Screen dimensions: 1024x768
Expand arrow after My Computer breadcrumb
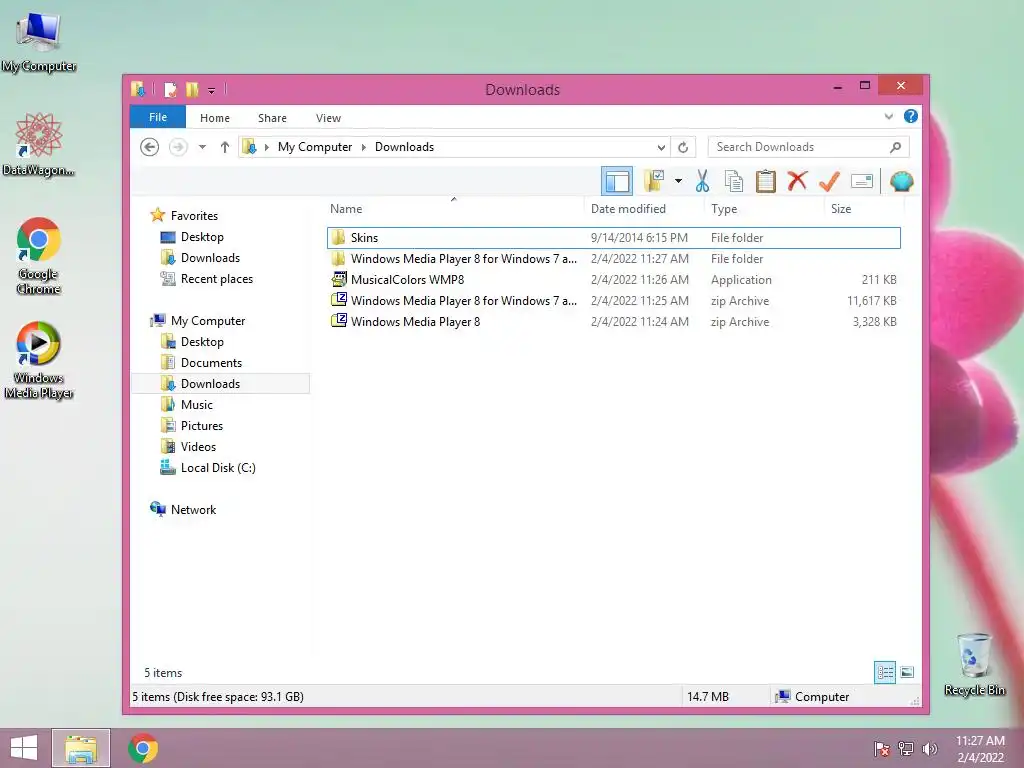pyautogui.click(x=364, y=147)
